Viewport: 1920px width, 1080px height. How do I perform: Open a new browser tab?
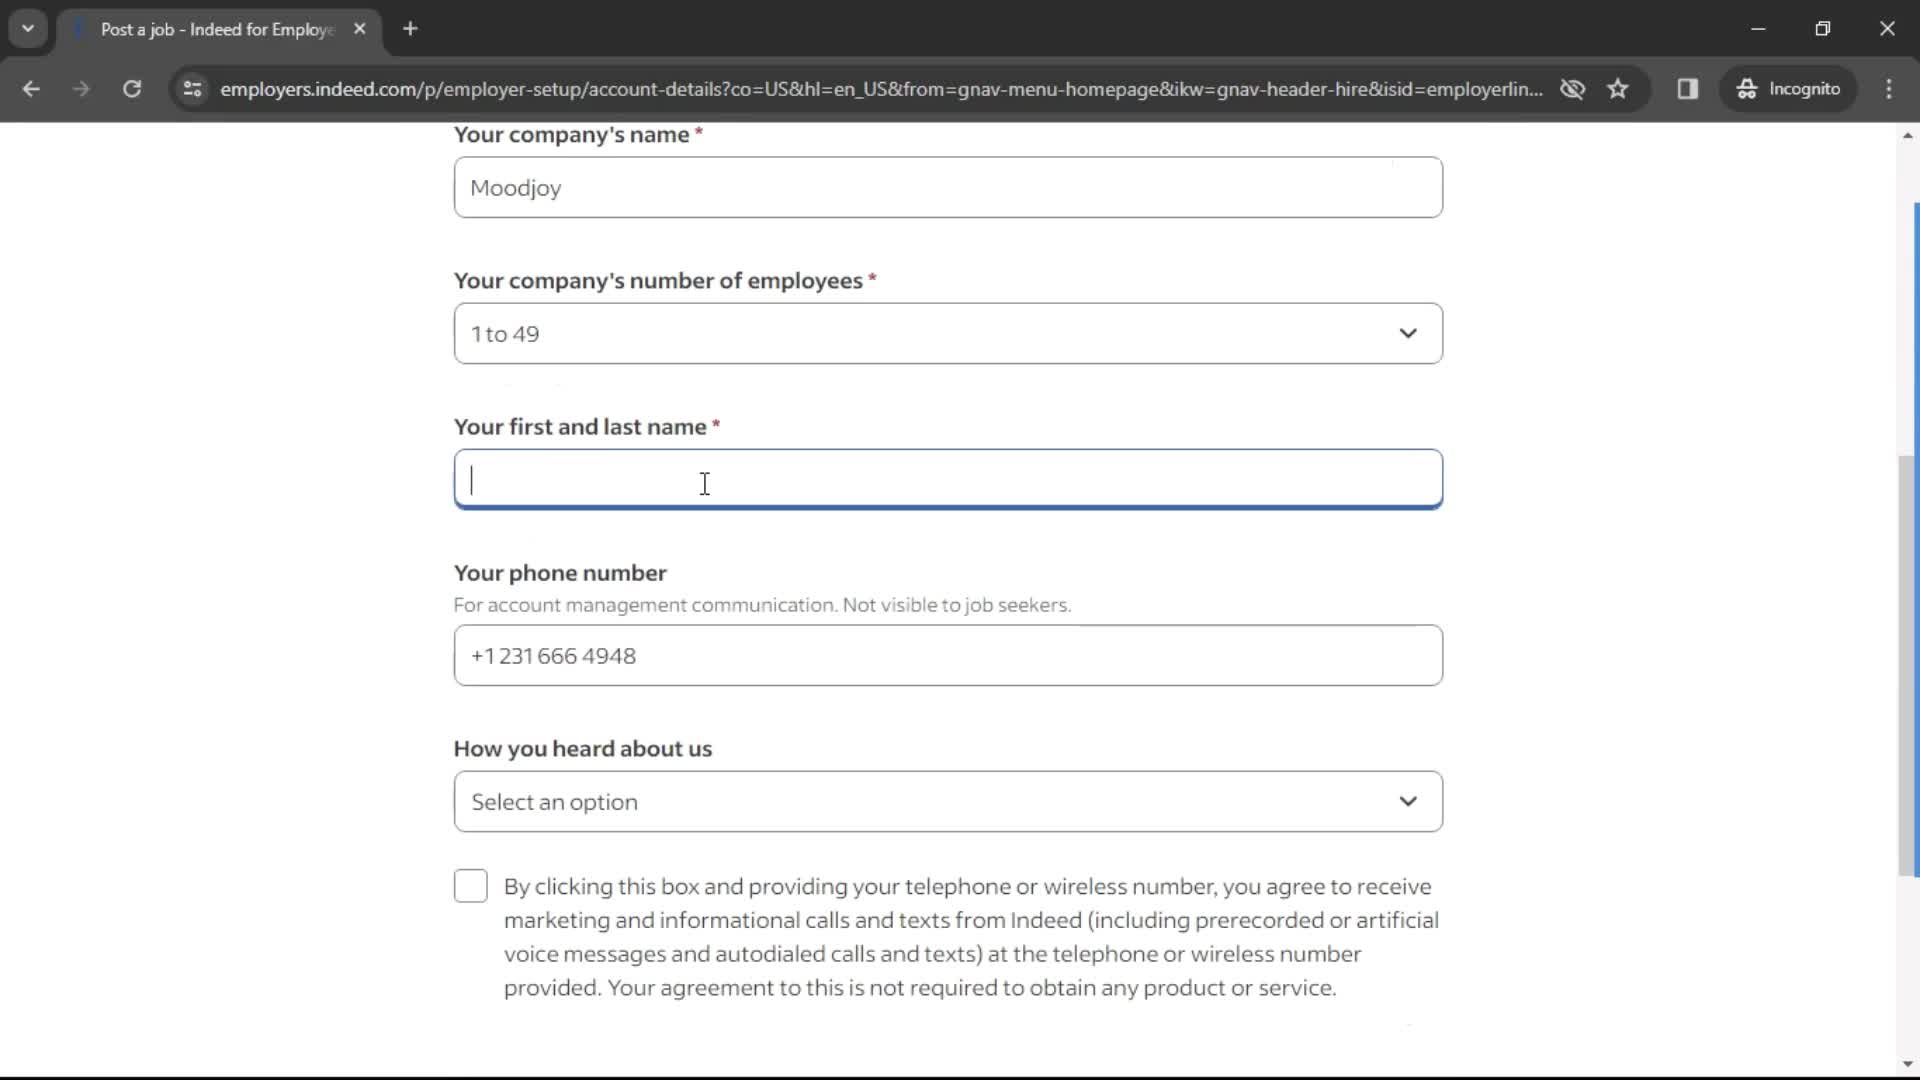[x=410, y=29]
